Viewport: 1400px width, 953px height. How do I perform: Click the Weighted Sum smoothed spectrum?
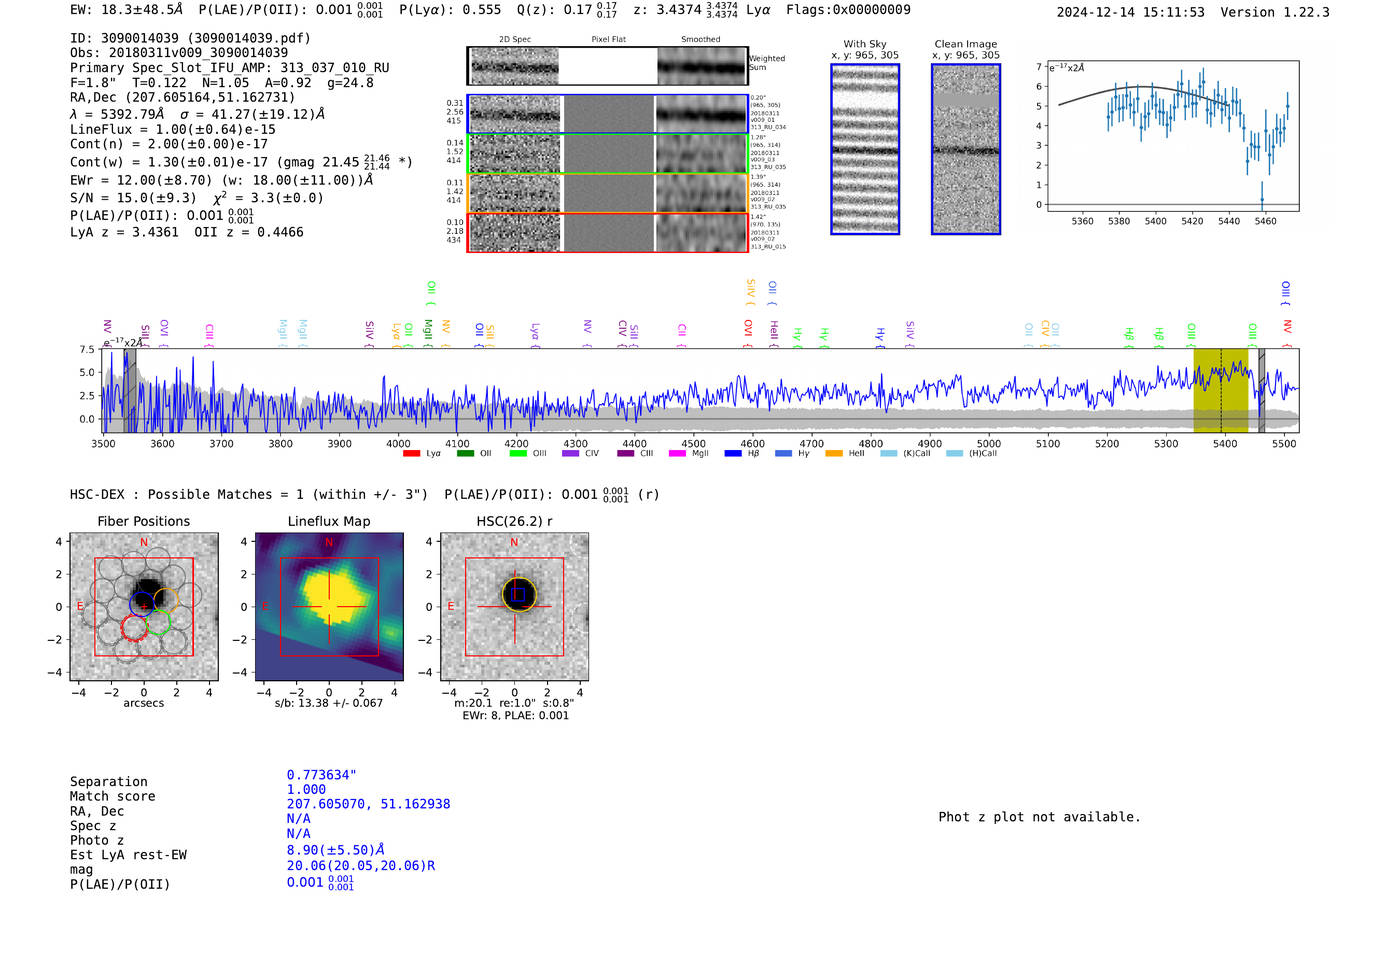pos(702,66)
